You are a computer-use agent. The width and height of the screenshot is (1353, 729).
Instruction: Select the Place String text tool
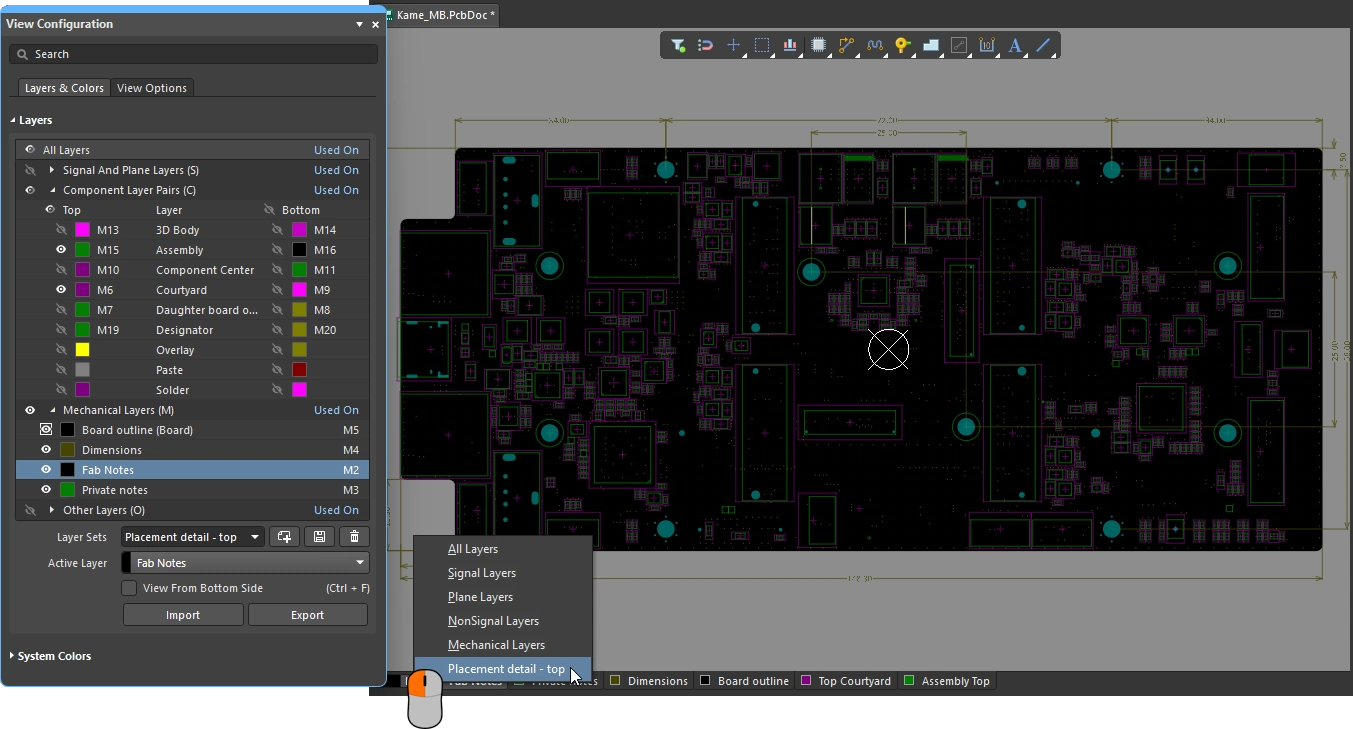click(1015, 45)
